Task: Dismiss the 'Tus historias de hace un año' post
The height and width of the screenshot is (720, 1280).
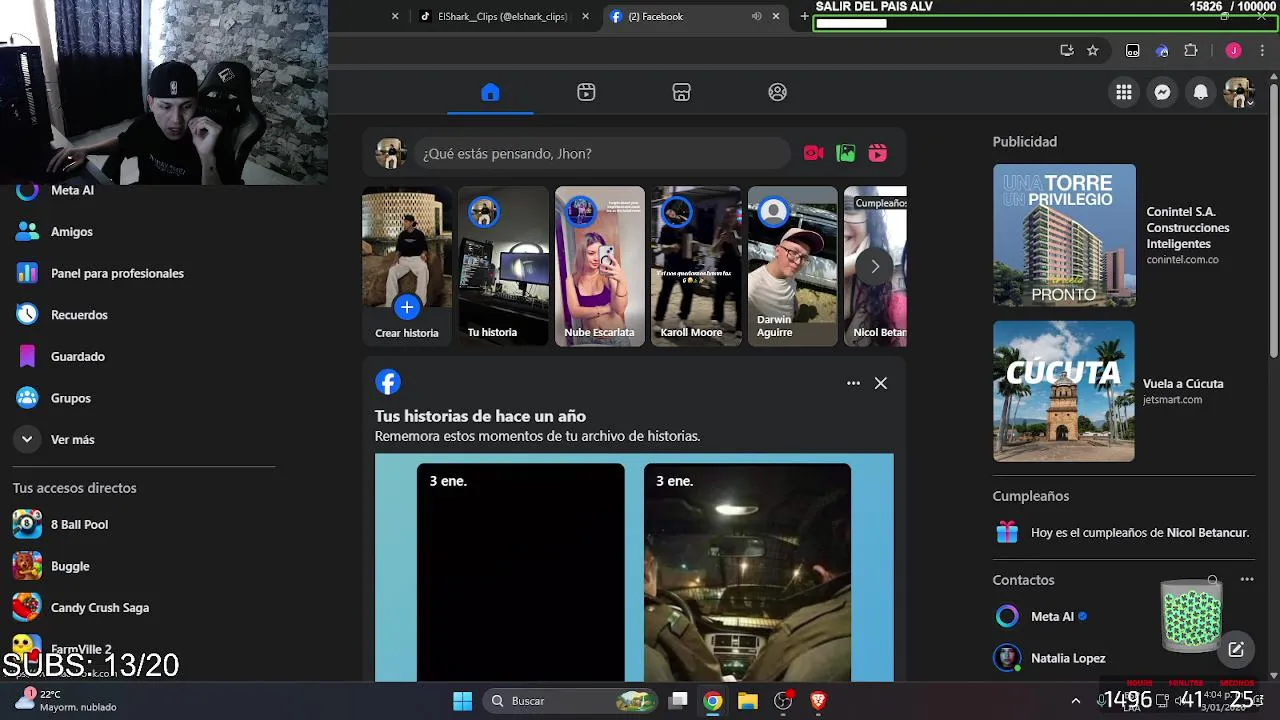Action: (881, 383)
